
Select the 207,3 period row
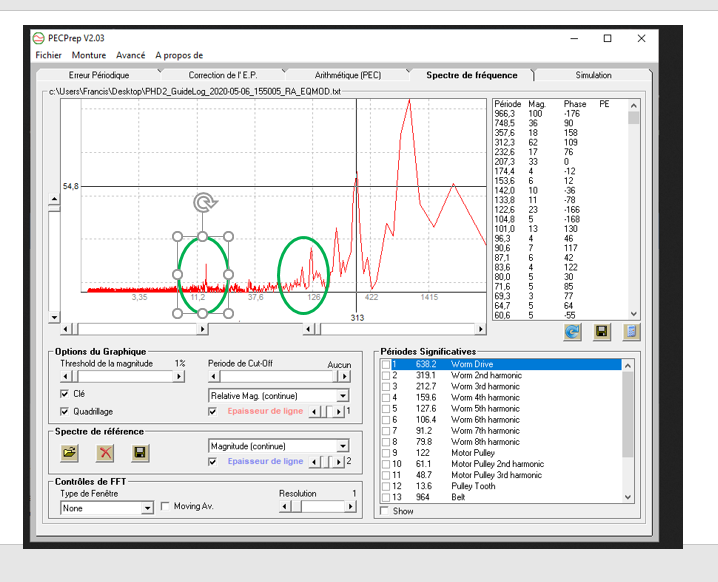point(559,162)
